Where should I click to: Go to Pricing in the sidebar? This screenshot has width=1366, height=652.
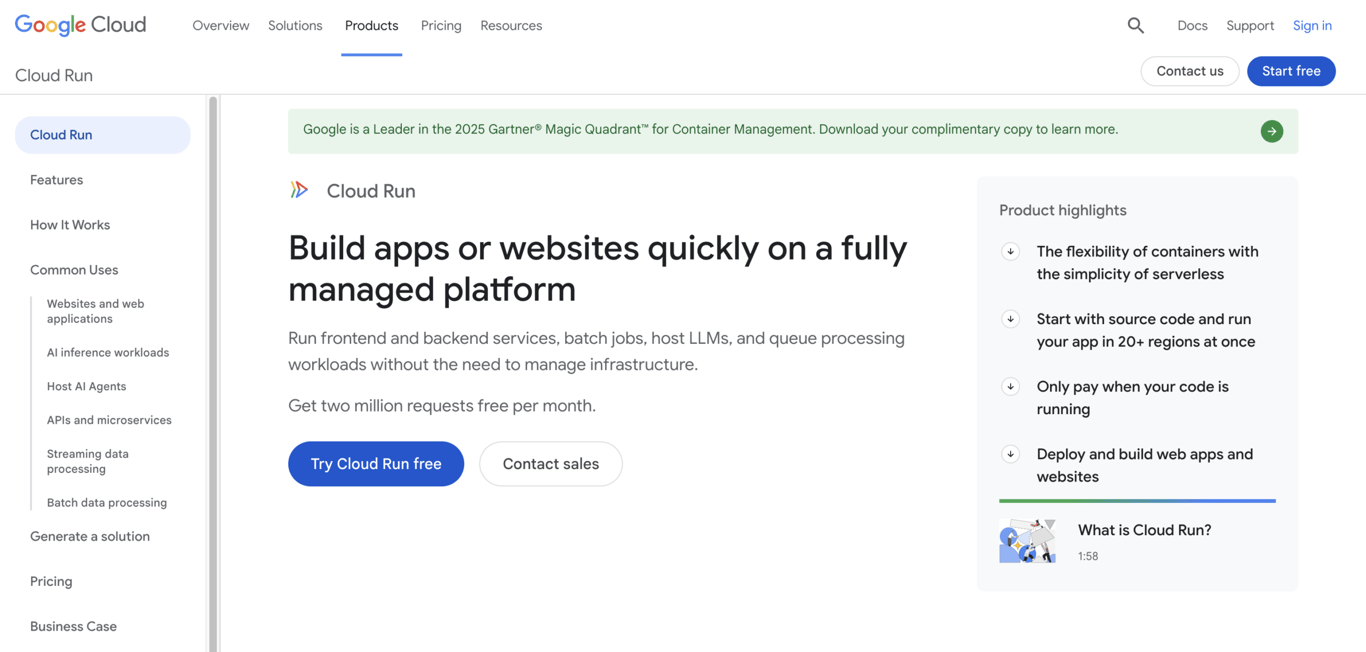(51, 581)
